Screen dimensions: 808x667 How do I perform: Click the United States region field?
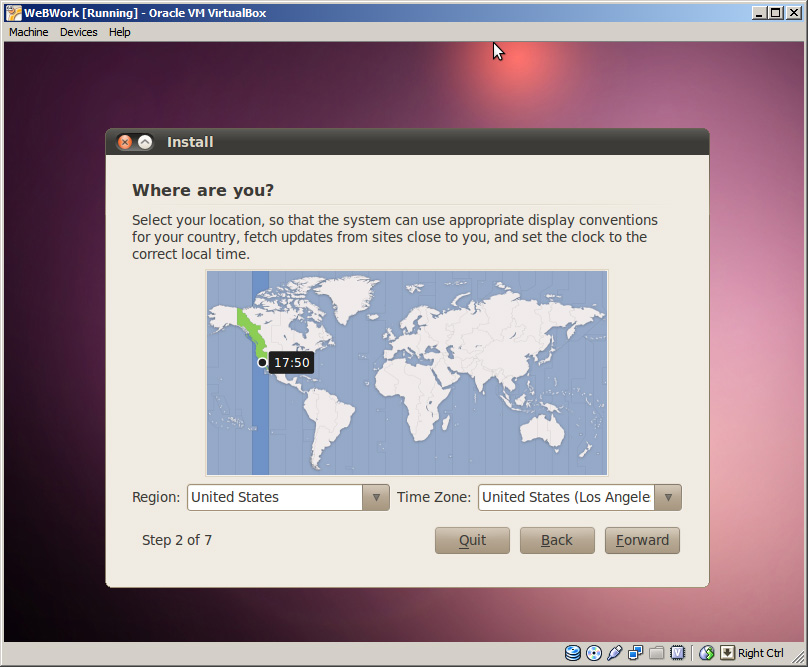(275, 497)
